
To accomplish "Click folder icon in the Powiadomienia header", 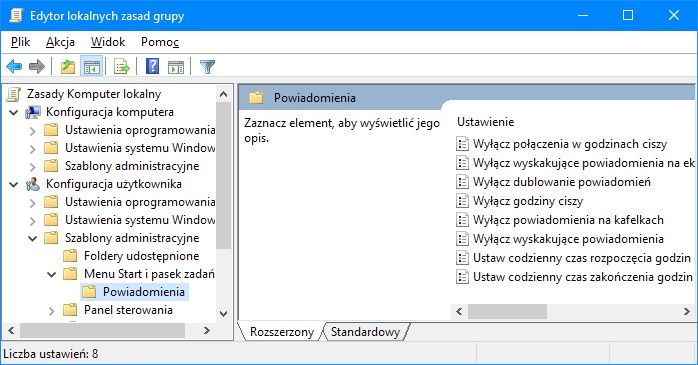I will pyautogui.click(x=256, y=97).
